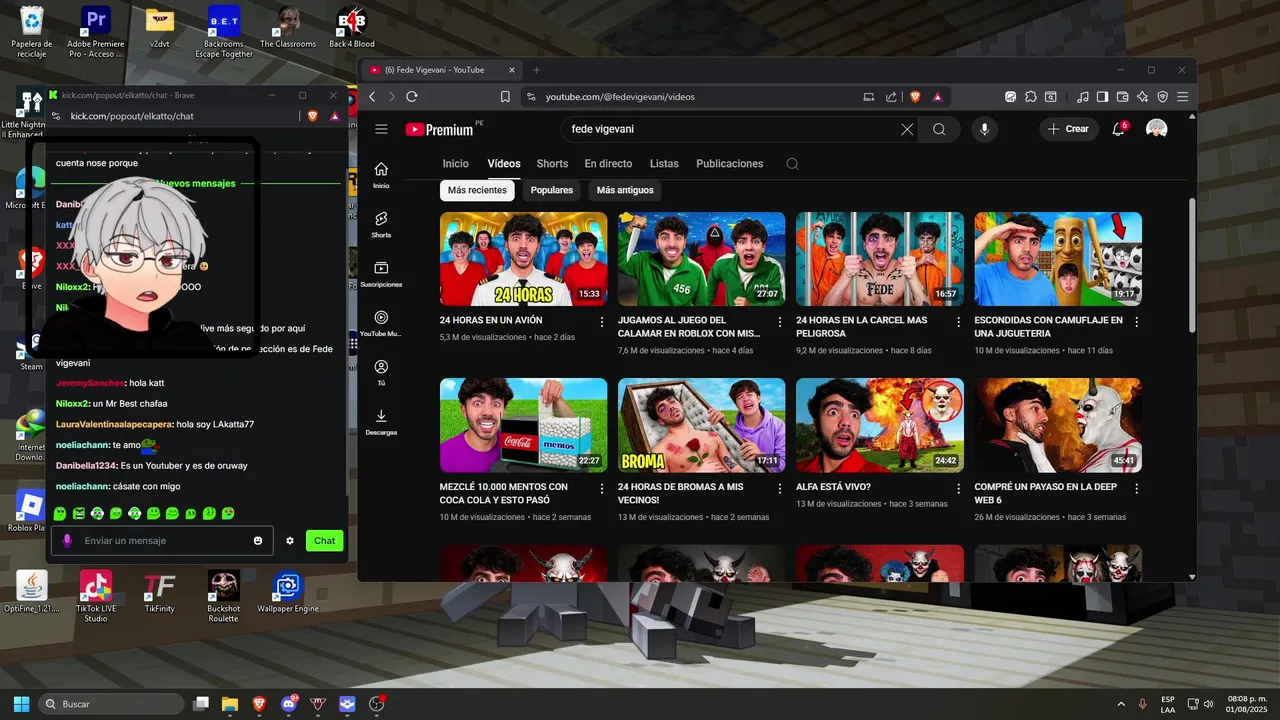This screenshot has height=720, width=1280.
Task: Open options for 24 HORAS EN LA CARCEL video
Action: pyautogui.click(x=958, y=322)
